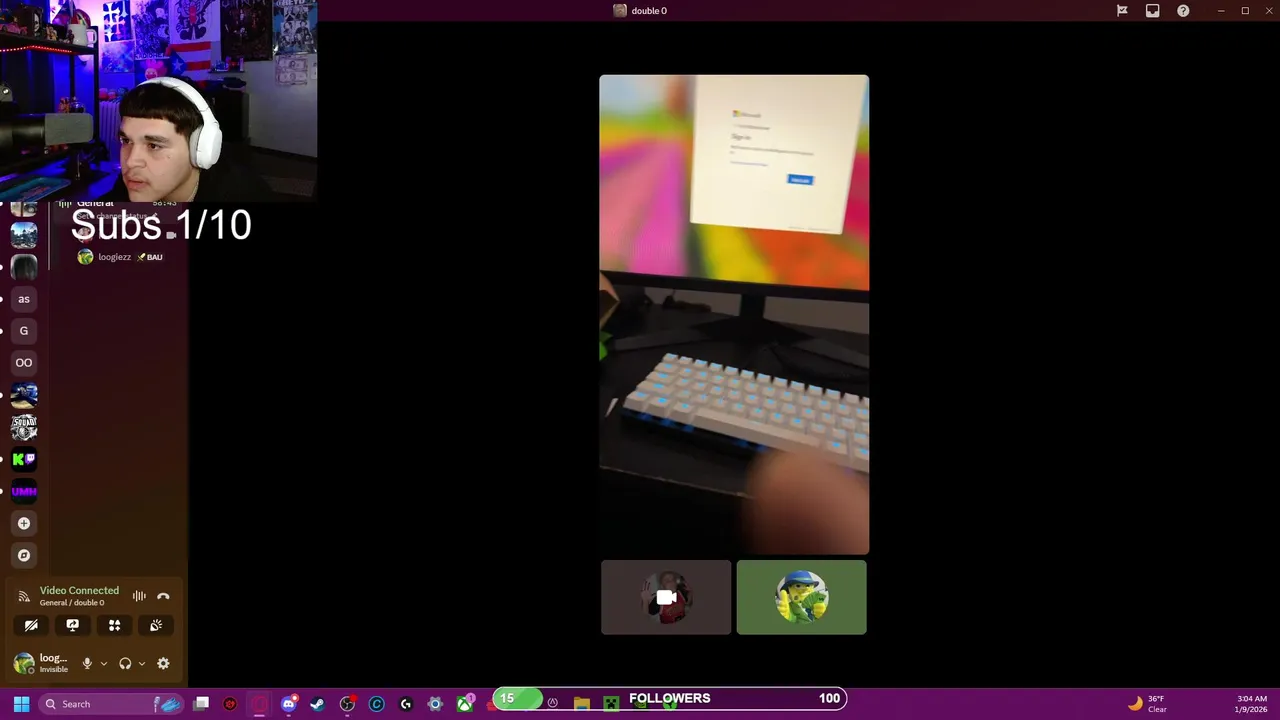Open connection info signal icon

[x=24, y=596]
